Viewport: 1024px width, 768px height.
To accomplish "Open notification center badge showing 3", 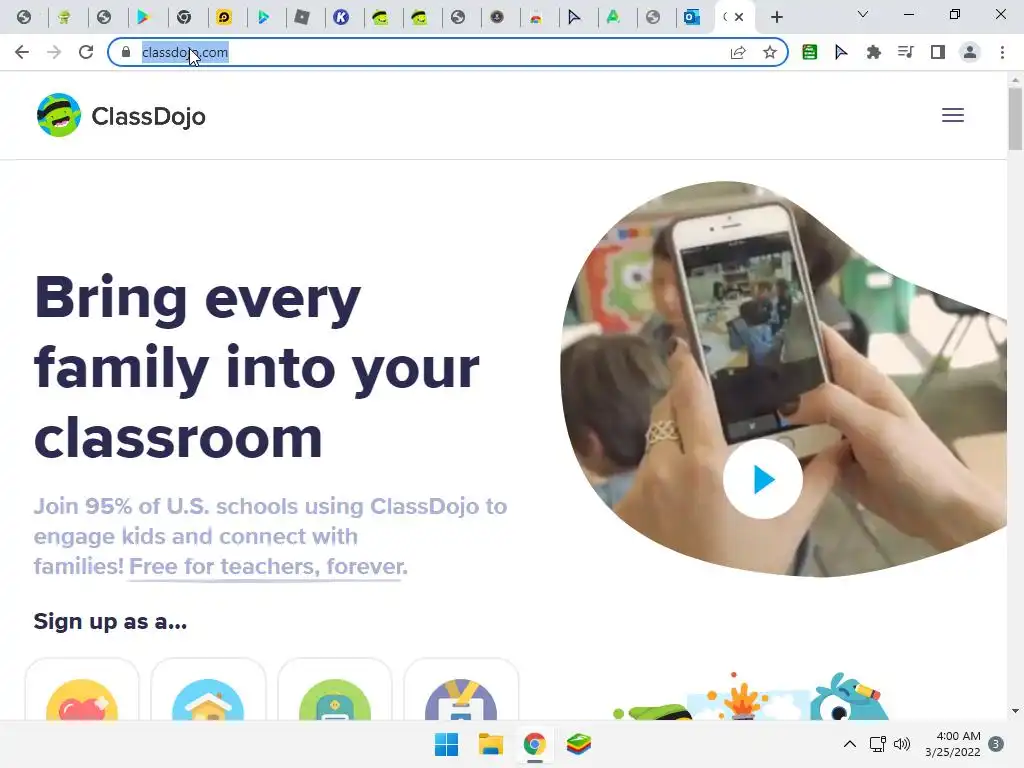I will coord(996,744).
